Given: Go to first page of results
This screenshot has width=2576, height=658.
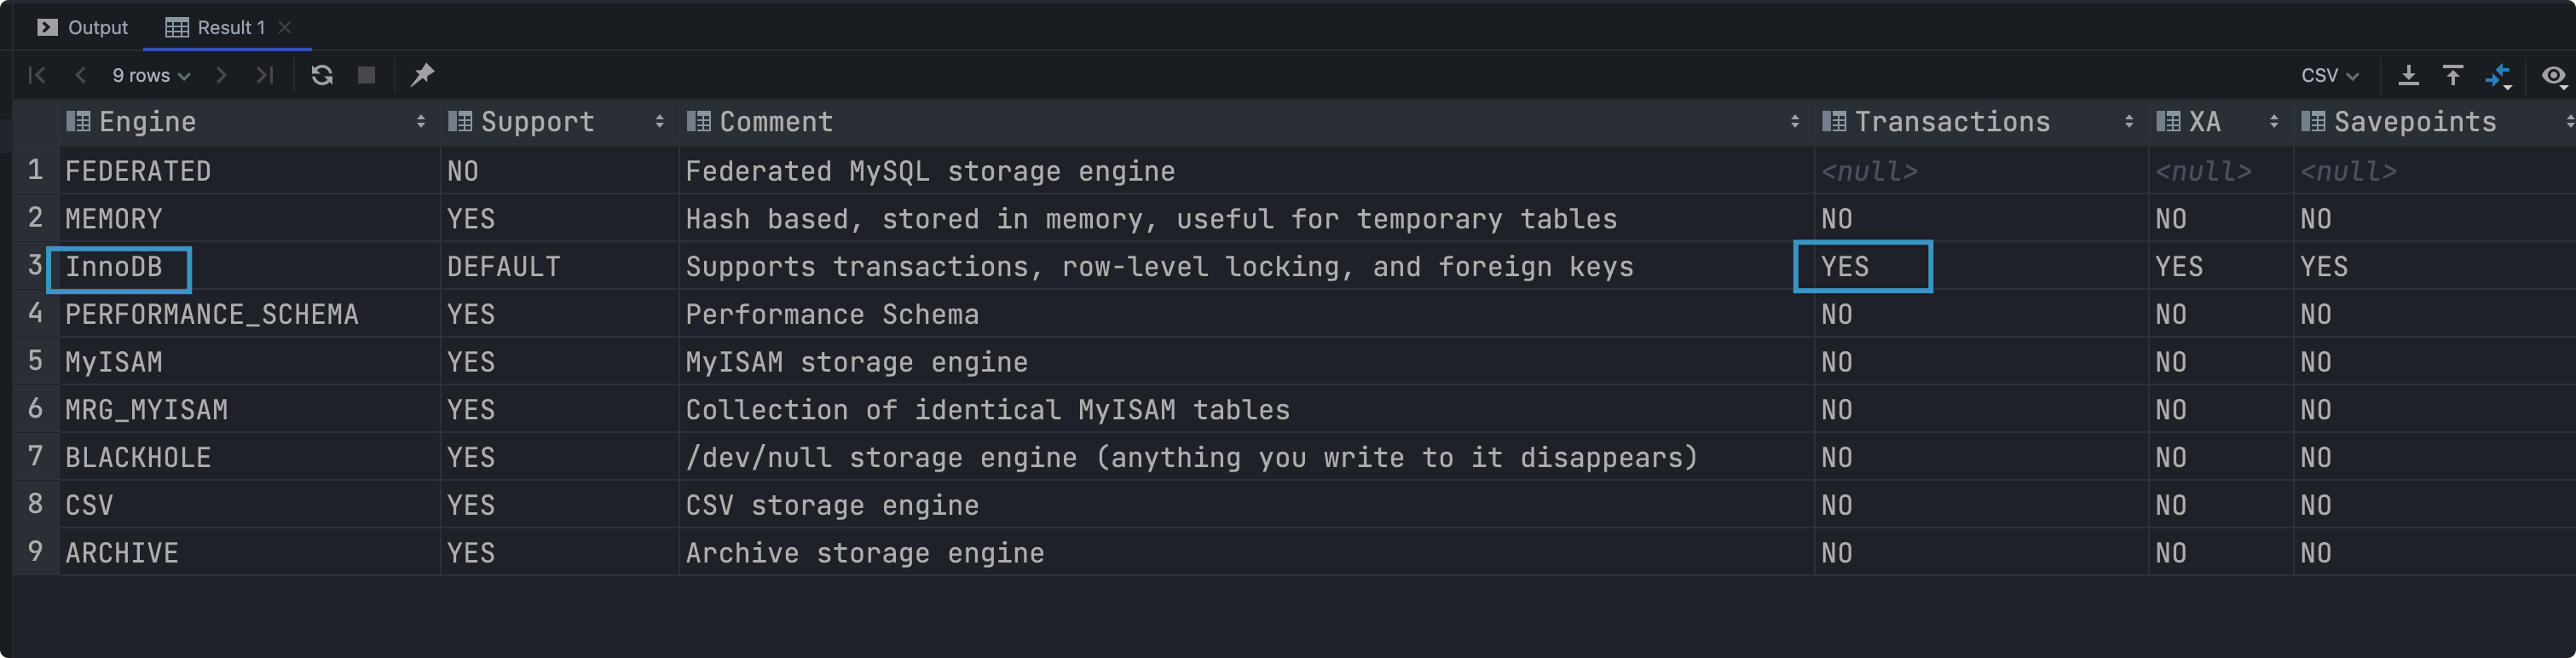Looking at the screenshot, I should (x=37, y=75).
